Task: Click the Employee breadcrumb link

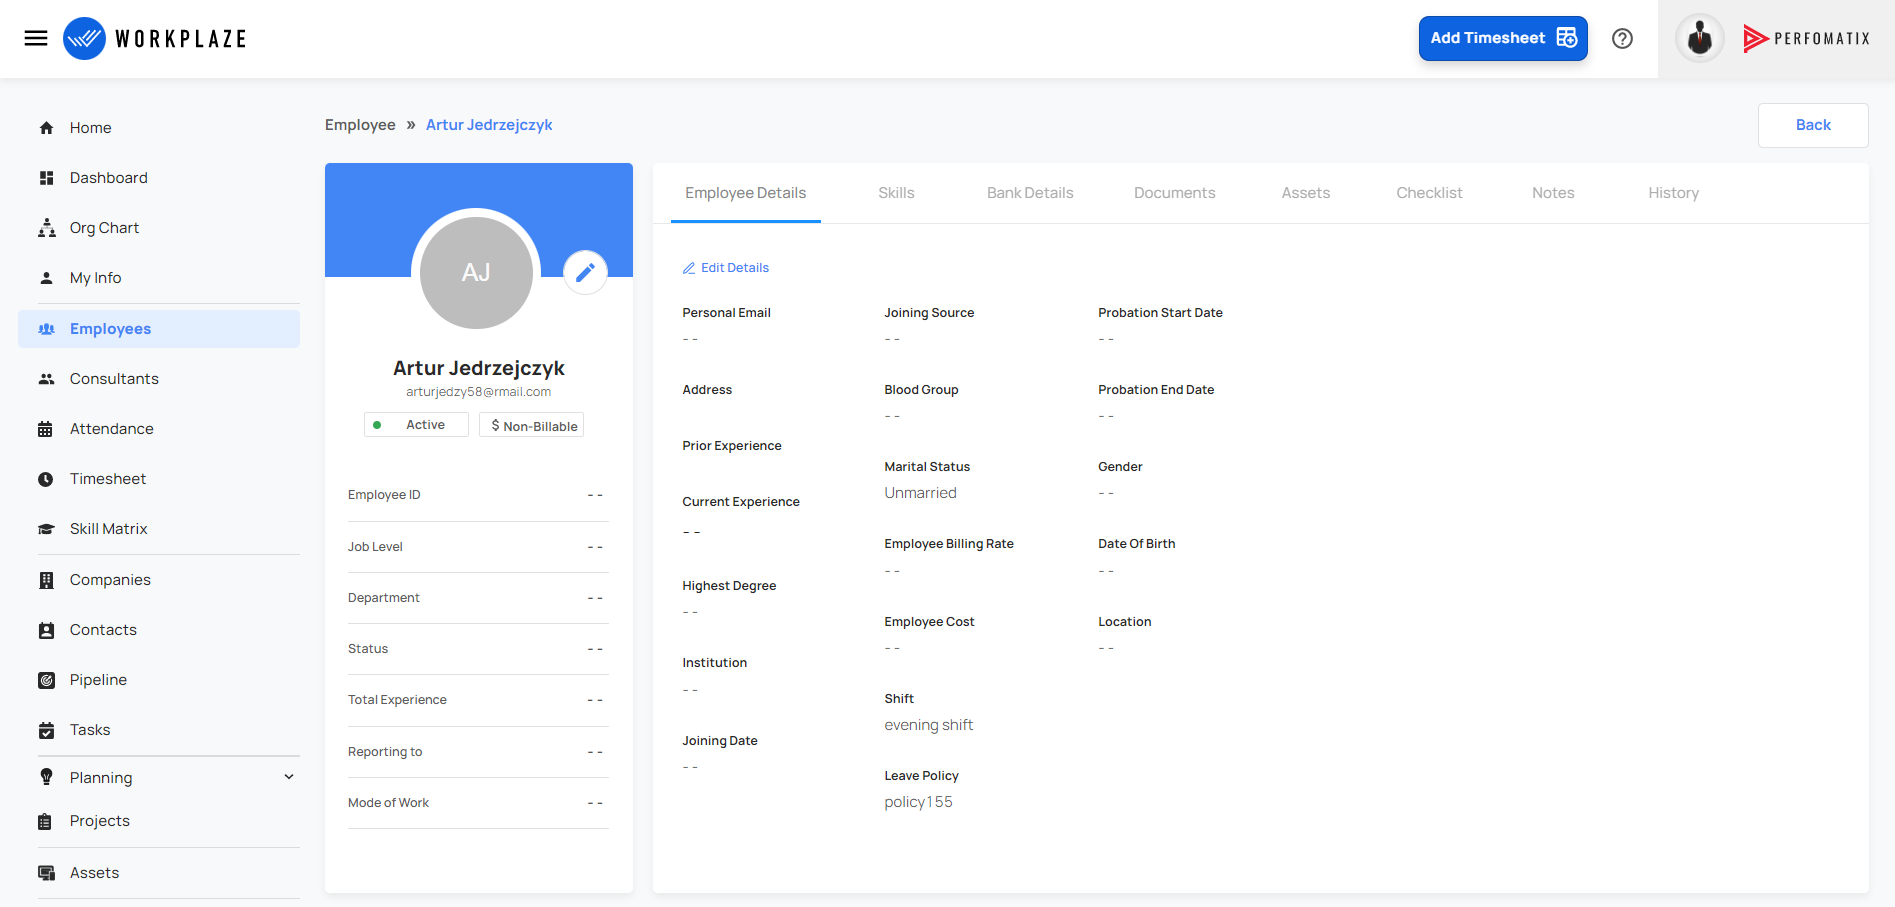Action: point(360,125)
